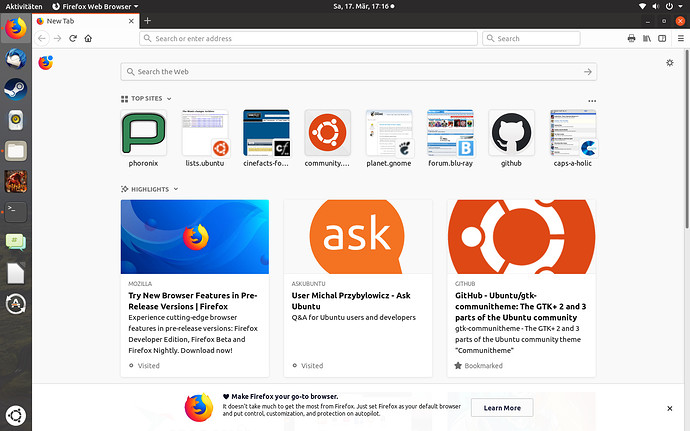Show applications via Ubuntu logo button
690x431 pixels.
point(16,415)
